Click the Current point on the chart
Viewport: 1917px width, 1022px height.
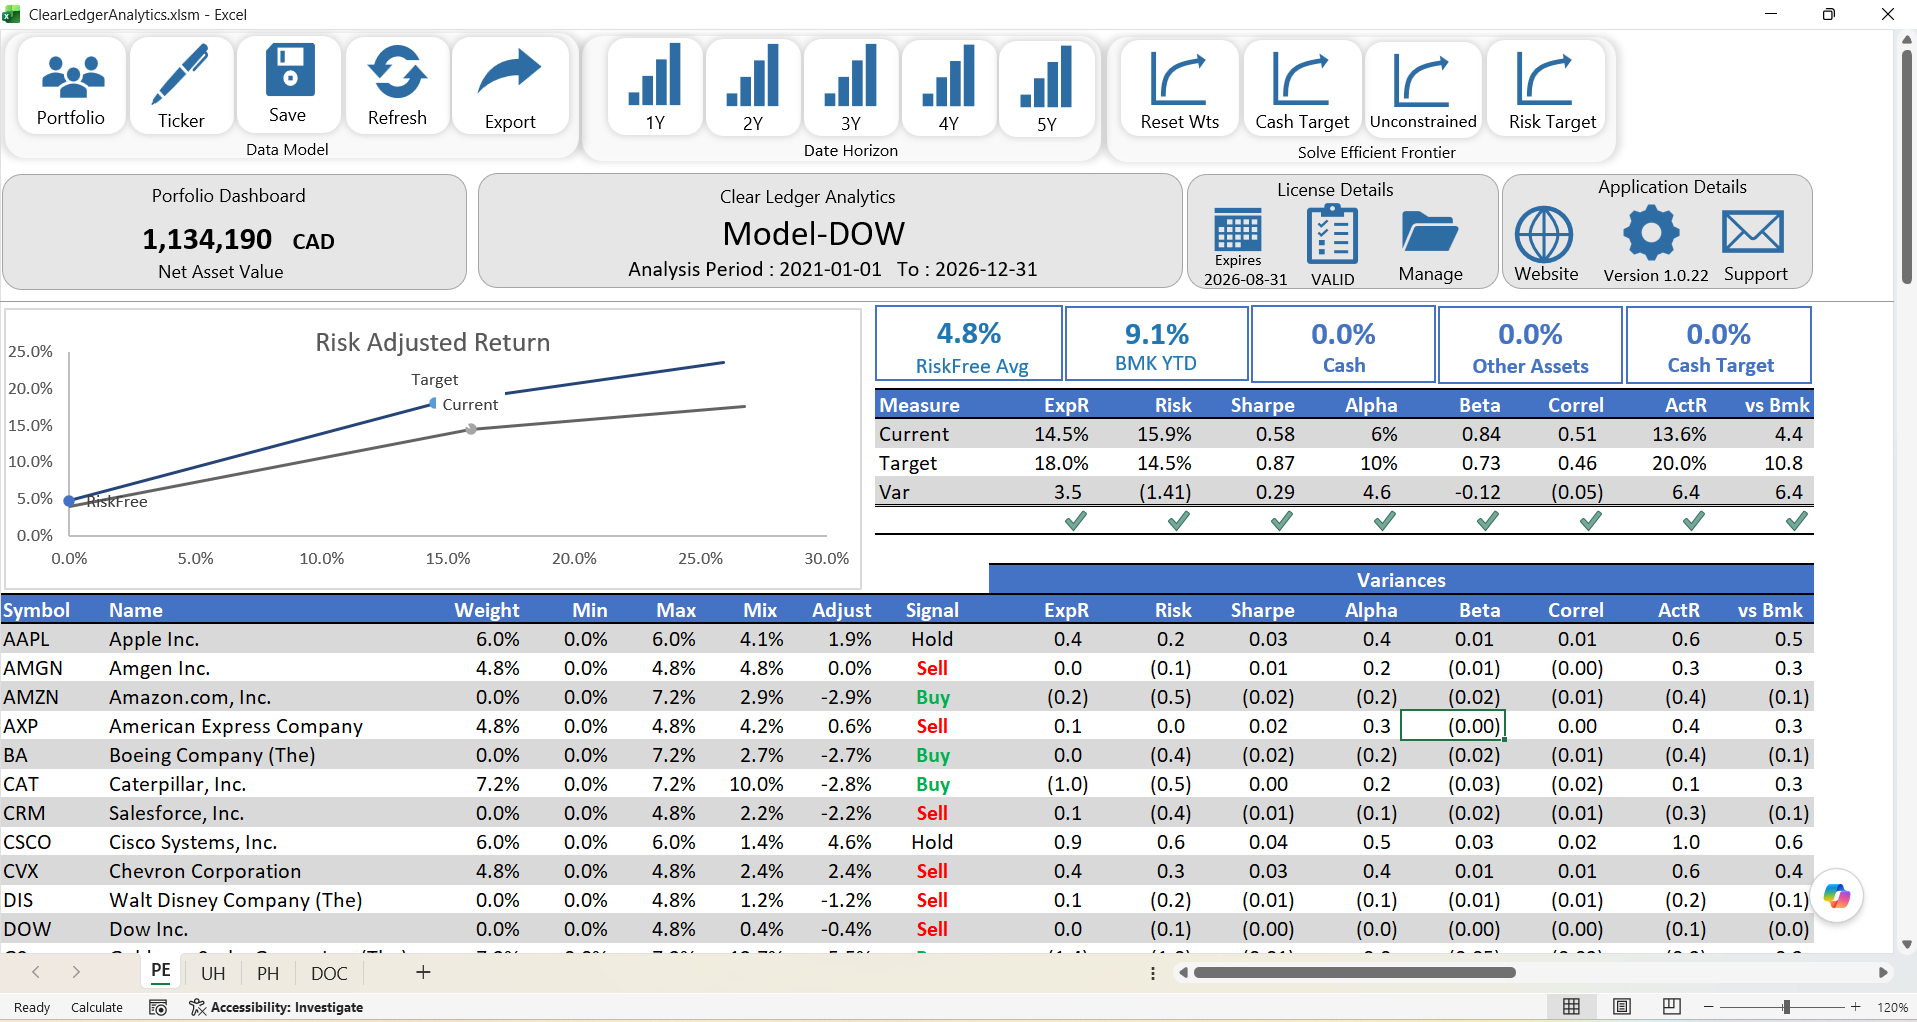click(472, 429)
